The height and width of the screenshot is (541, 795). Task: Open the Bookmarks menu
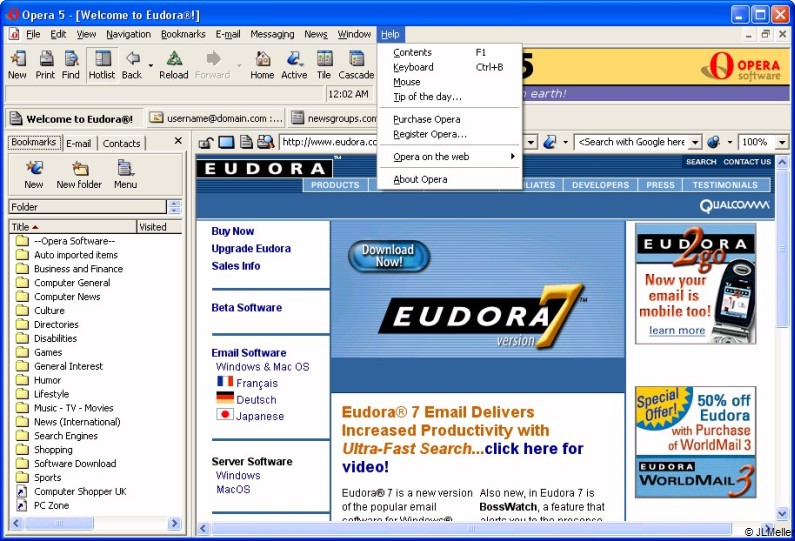click(x=183, y=34)
